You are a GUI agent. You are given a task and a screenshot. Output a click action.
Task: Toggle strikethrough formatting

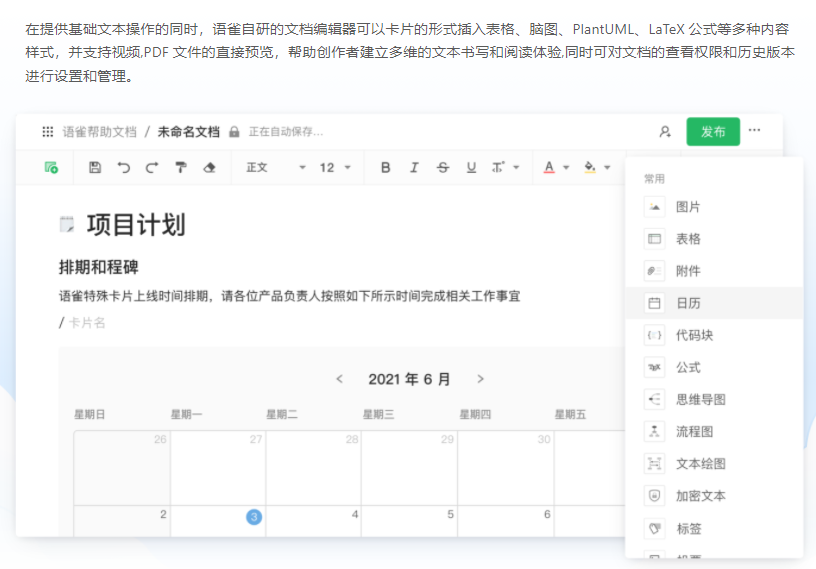(x=443, y=168)
